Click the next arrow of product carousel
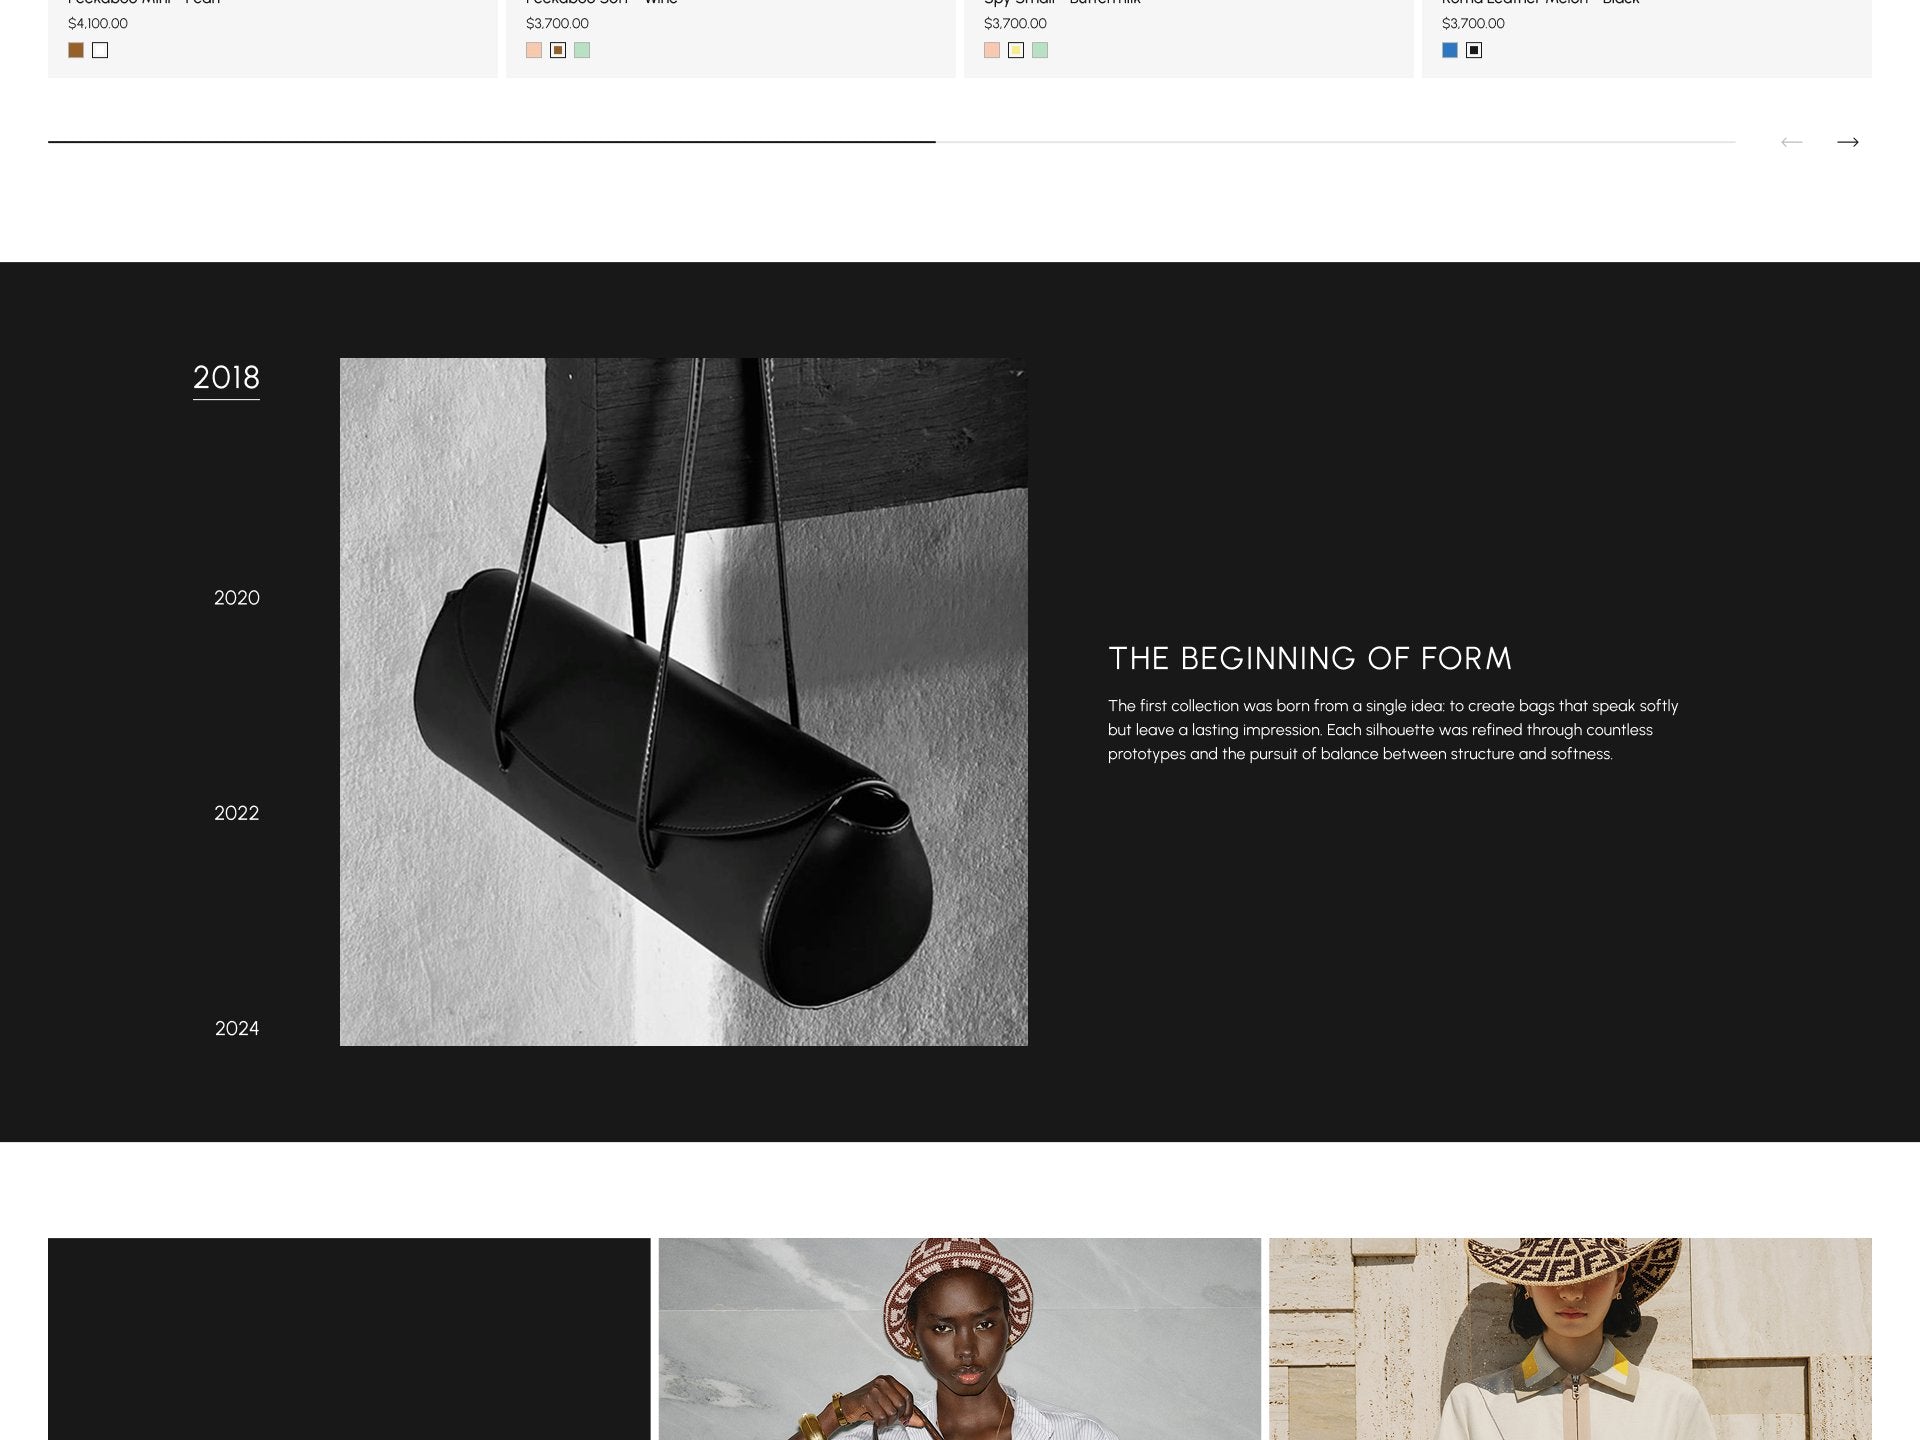The height and width of the screenshot is (1440, 1920). tap(1847, 142)
